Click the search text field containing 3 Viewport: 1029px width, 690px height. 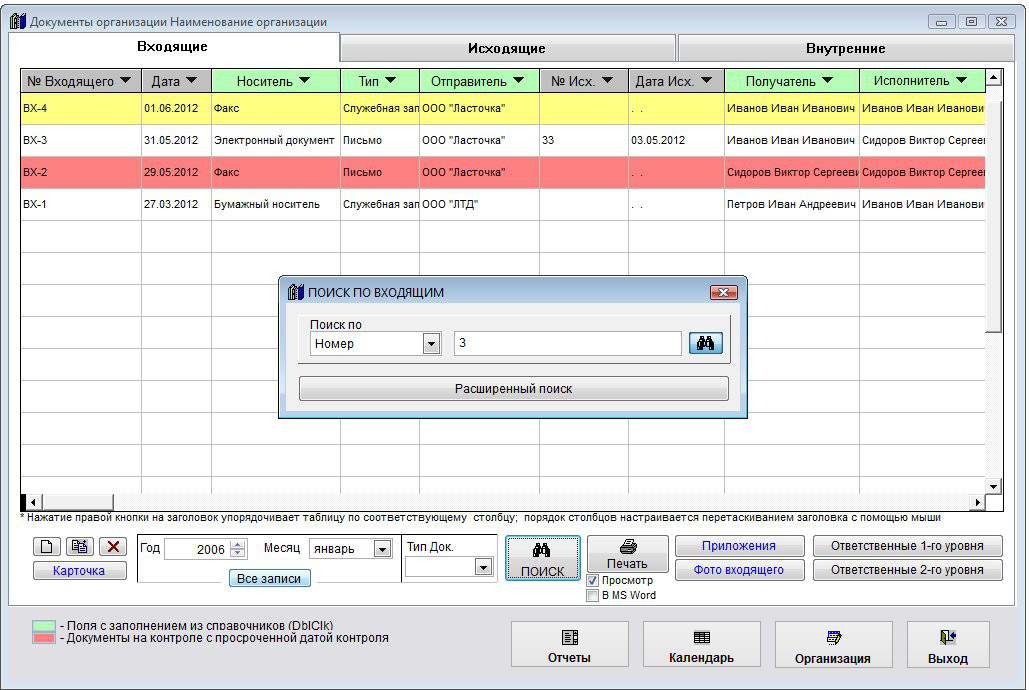pos(567,344)
